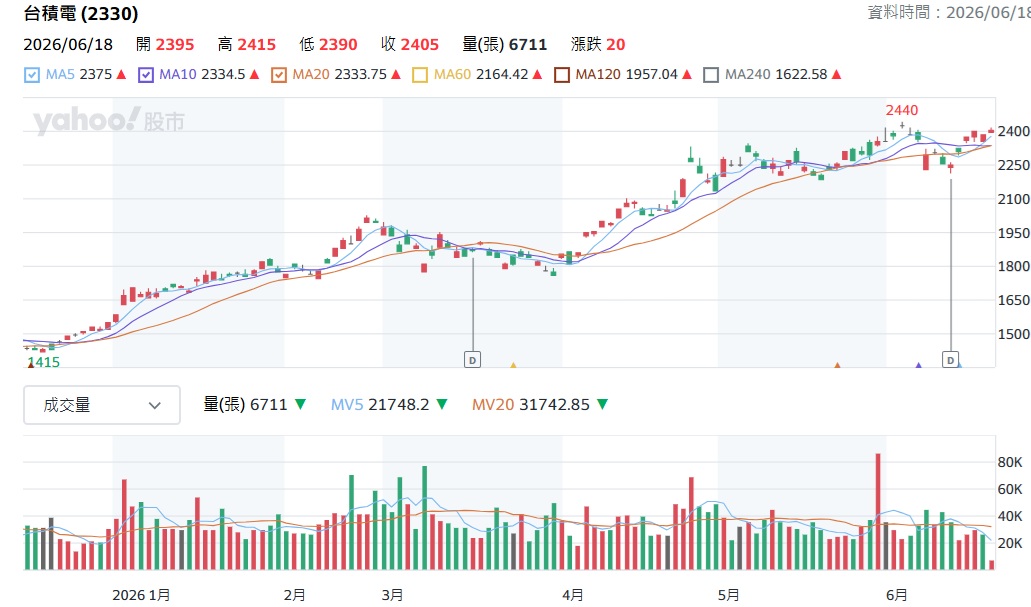This screenshot has width=1031, height=607.
Task: Click the 量(張) 6711 value in quote row
Action: click(504, 45)
